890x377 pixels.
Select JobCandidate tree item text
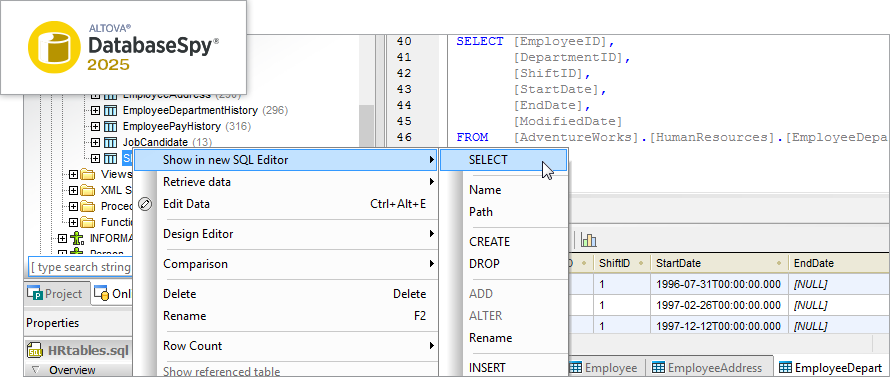click(155, 142)
